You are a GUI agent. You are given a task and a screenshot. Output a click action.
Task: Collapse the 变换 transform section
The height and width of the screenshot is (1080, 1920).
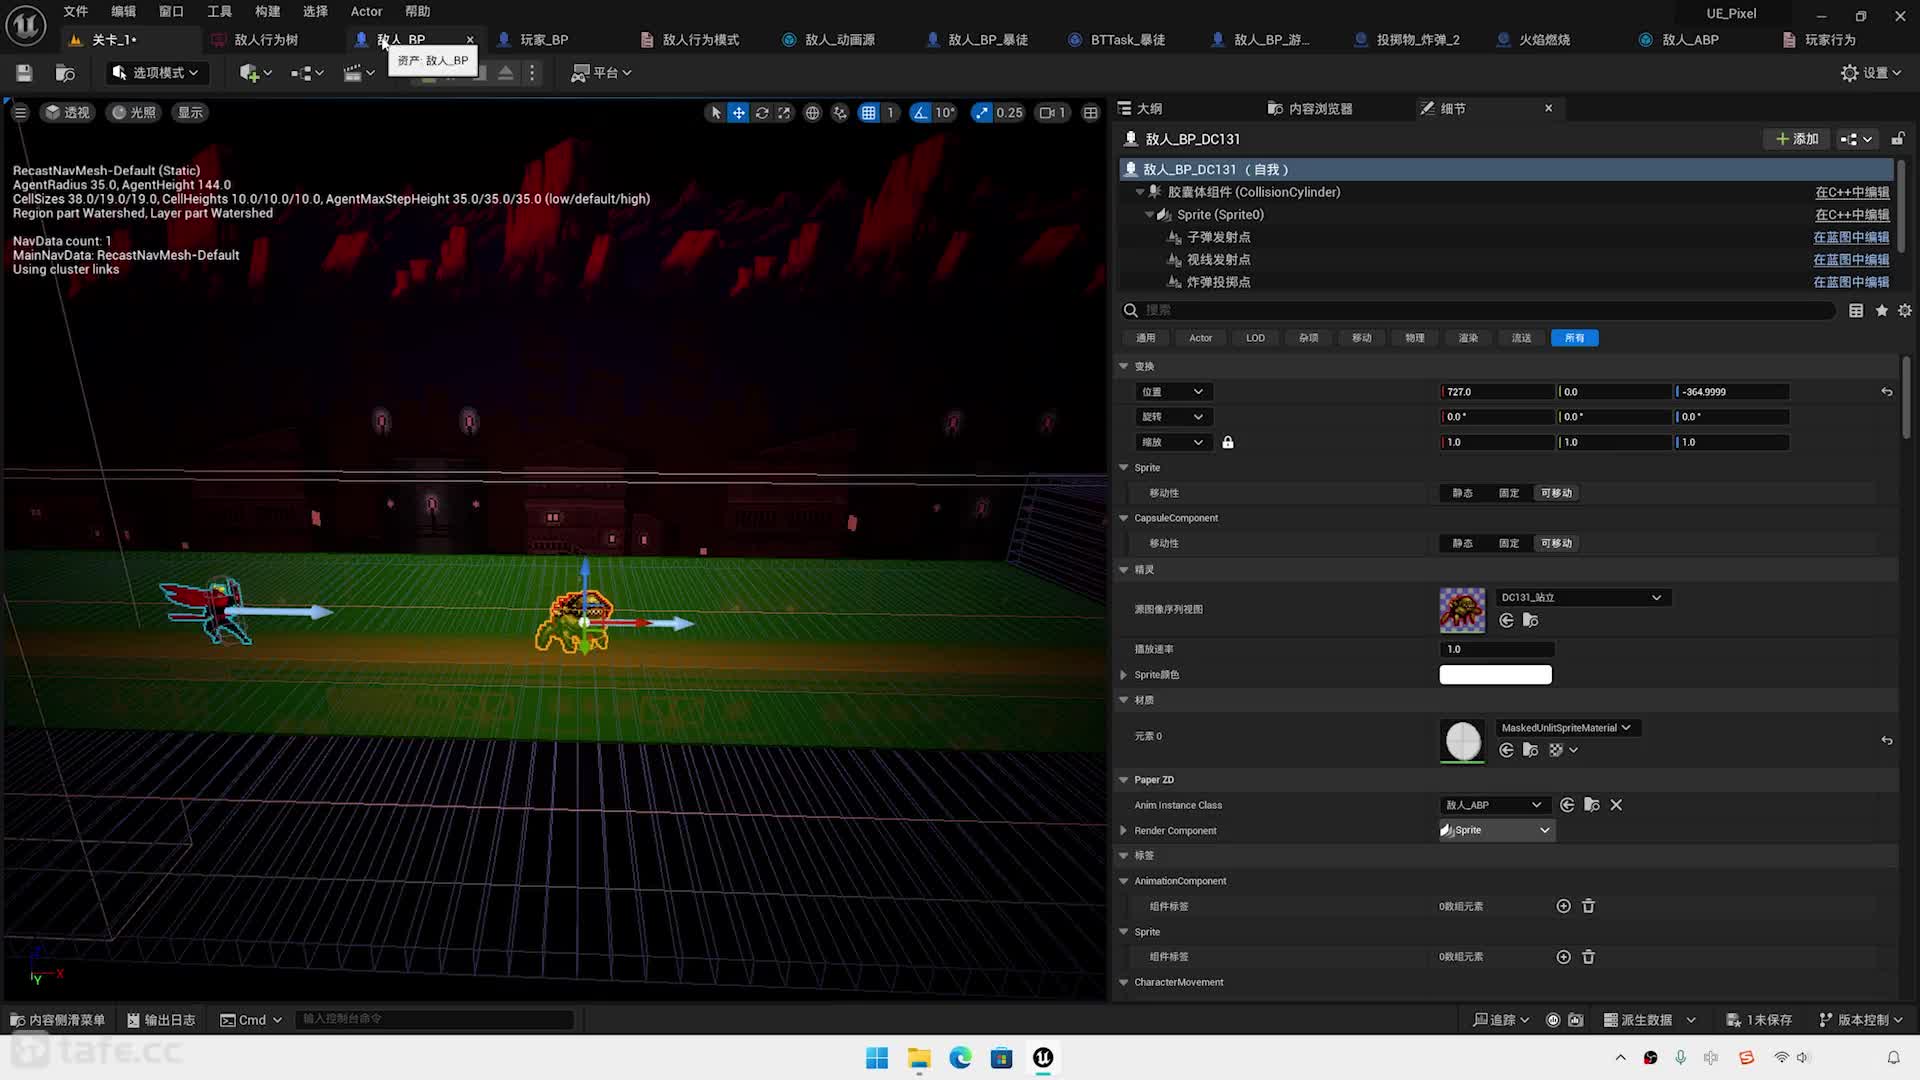1124,366
